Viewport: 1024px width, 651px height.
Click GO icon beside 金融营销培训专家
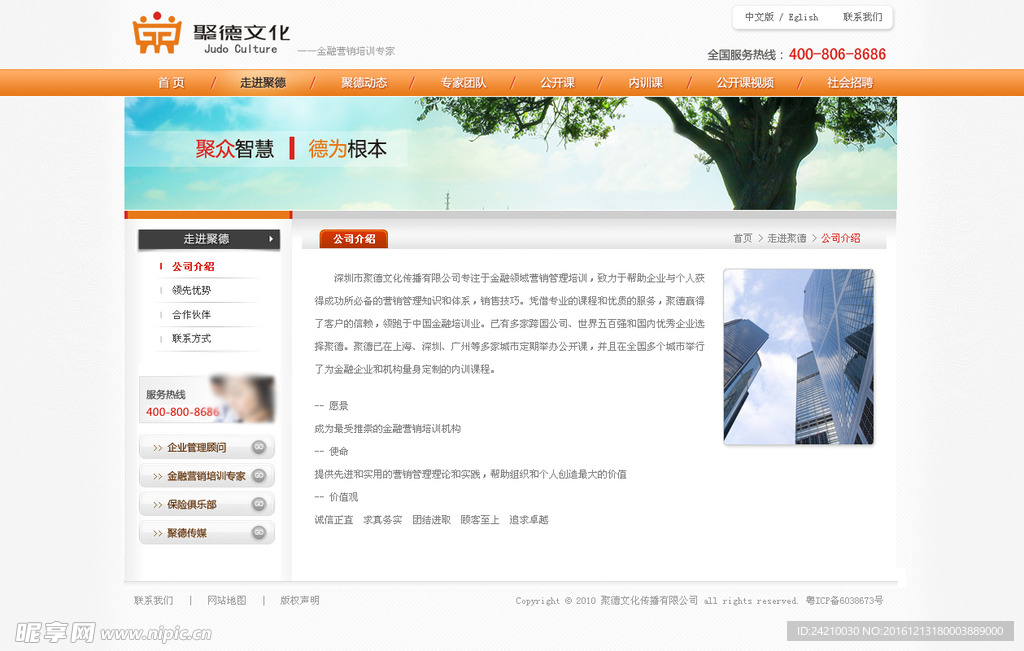click(x=259, y=476)
